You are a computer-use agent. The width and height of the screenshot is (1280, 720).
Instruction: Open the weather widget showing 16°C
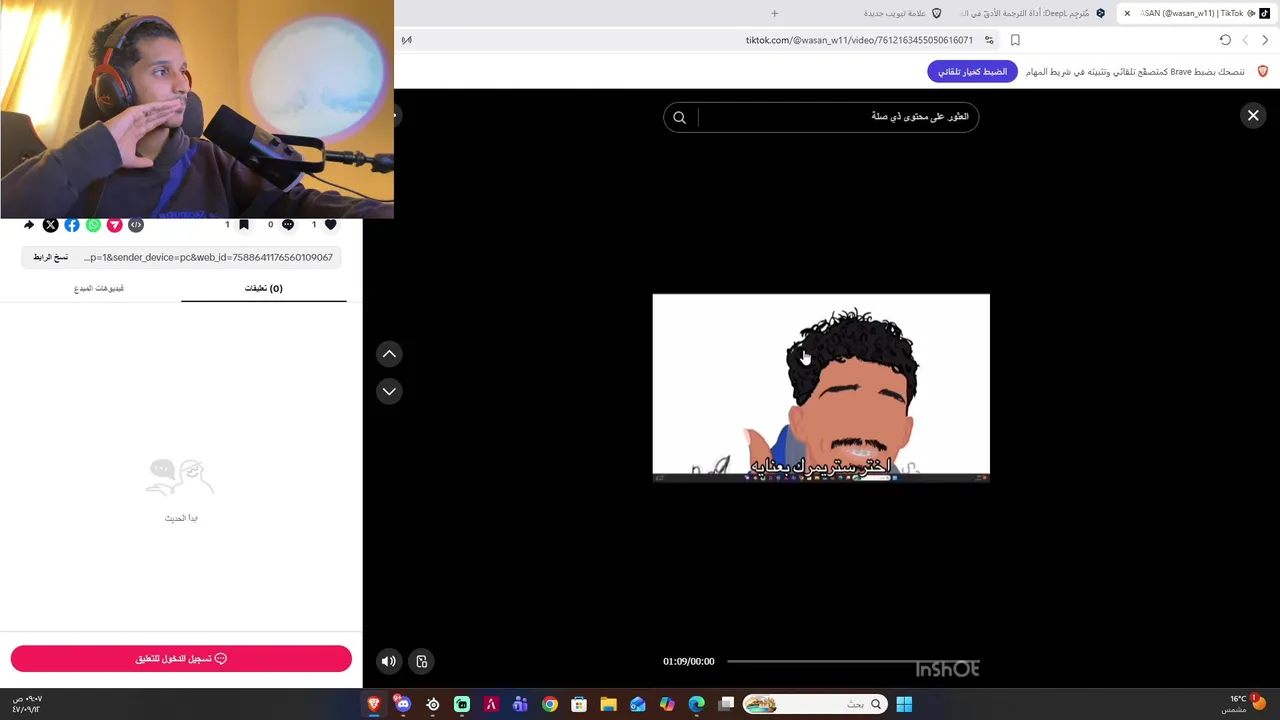[1244, 703]
